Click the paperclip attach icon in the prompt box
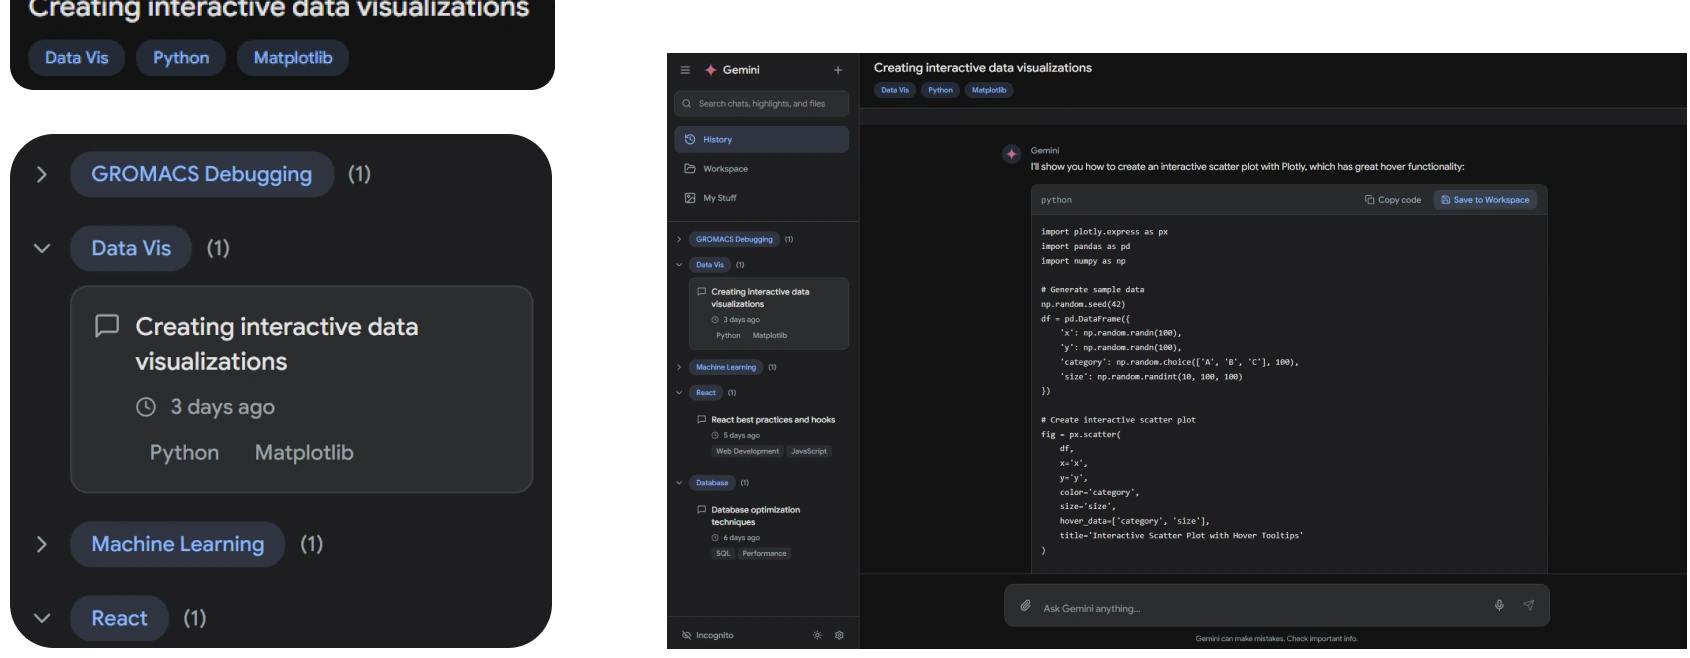The image size is (1690, 658). point(1025,606)
